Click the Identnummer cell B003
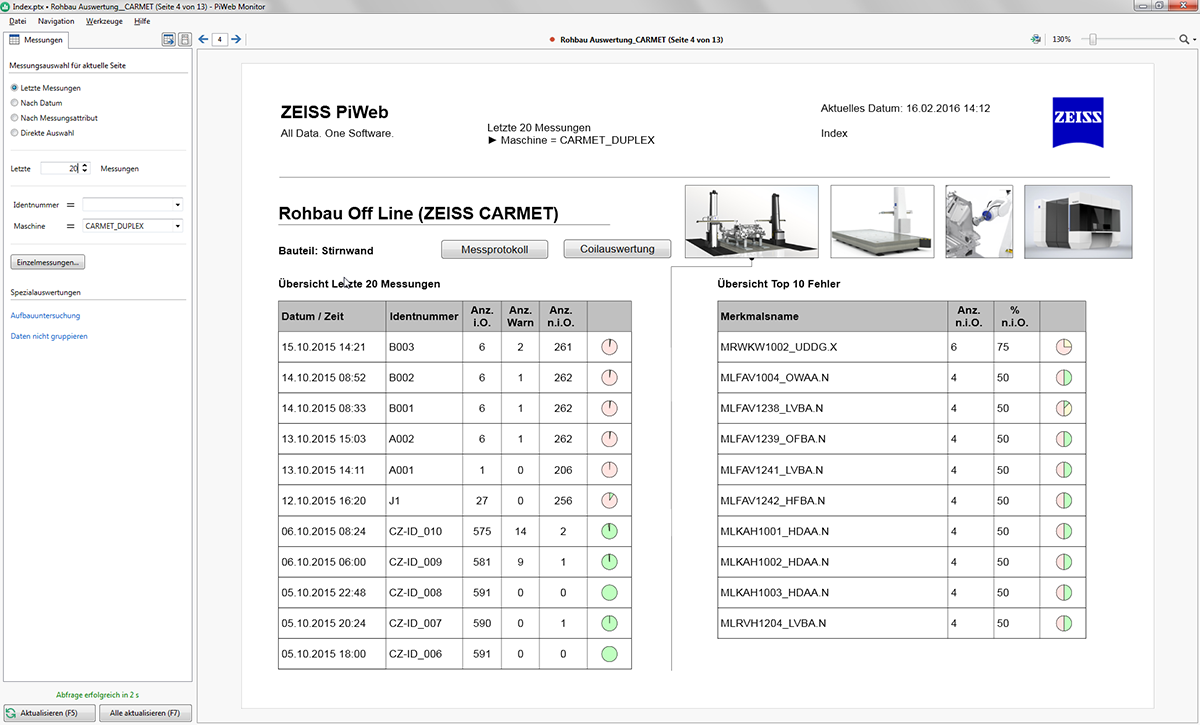This screenshot has height=725, width=1200. coord(424,347)
